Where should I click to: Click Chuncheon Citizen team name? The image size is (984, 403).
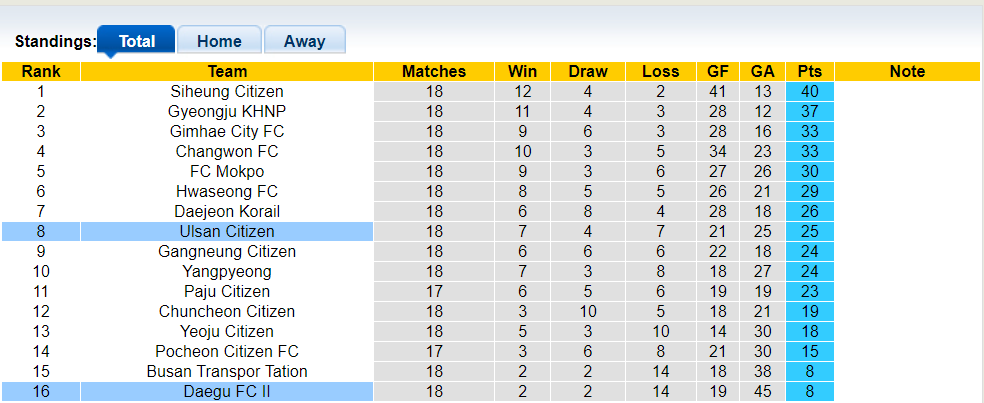click(227, 311)
